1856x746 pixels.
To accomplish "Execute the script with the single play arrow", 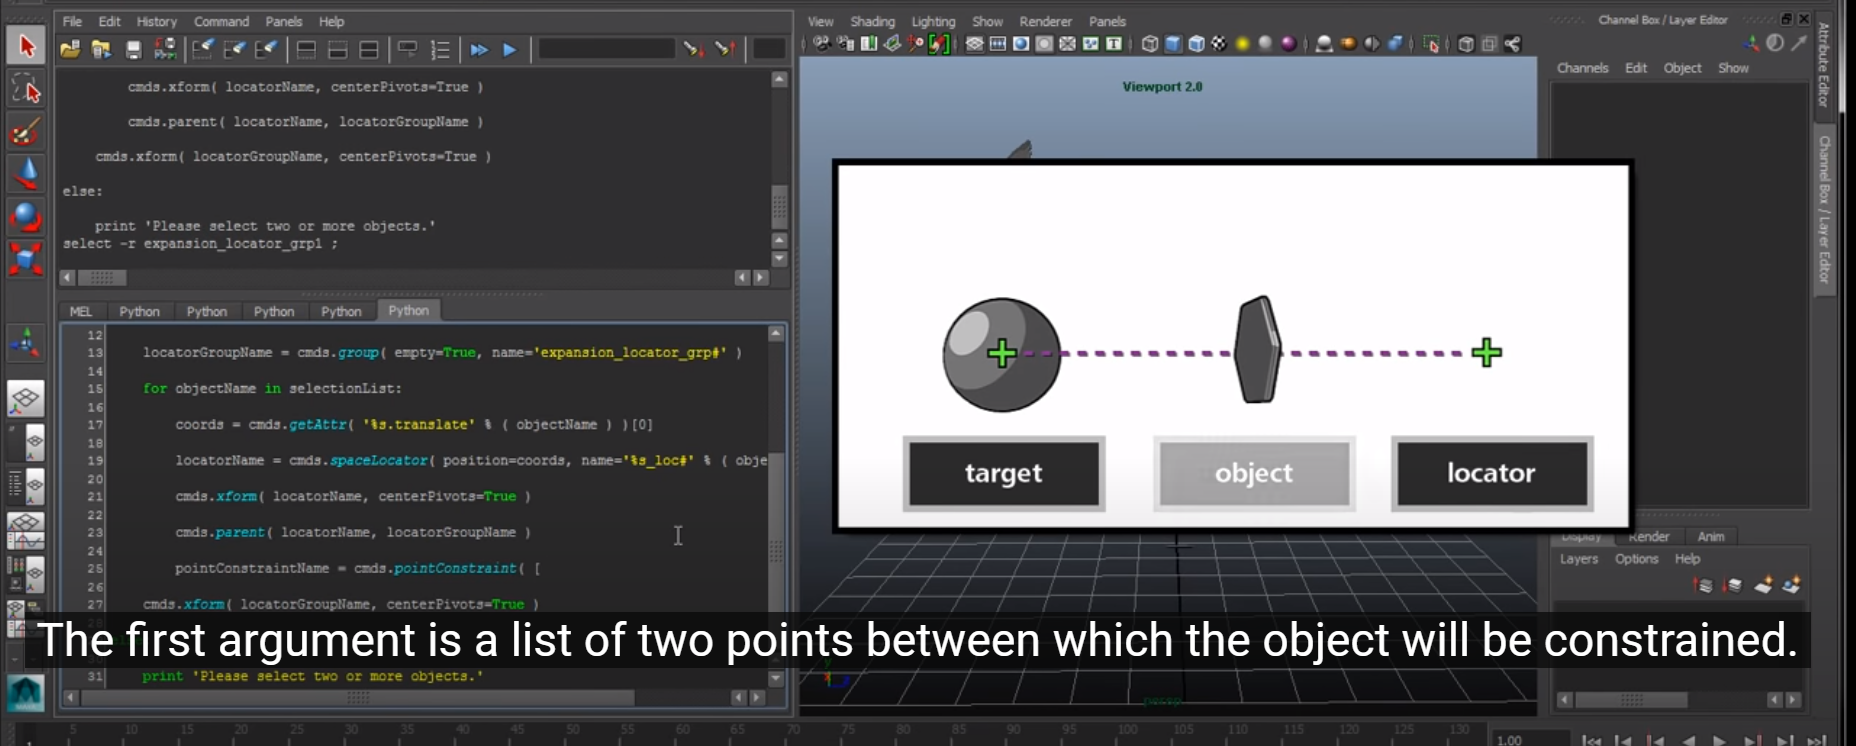I will tap(510, 49).
